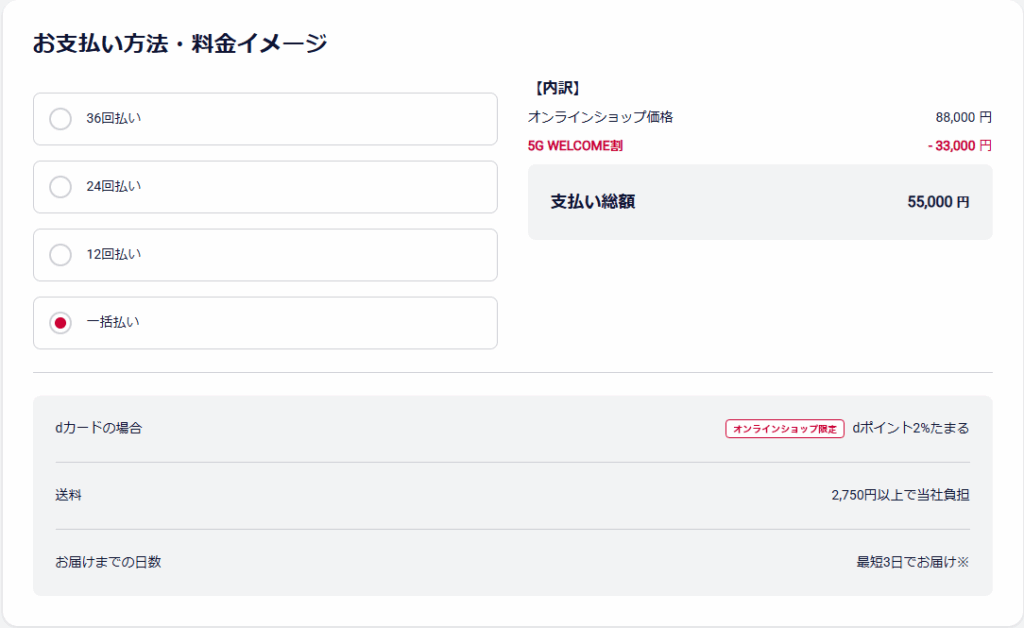Pick the 12回払い installment radio button
The image size is (1024, 628).
(x=61, y=255)
